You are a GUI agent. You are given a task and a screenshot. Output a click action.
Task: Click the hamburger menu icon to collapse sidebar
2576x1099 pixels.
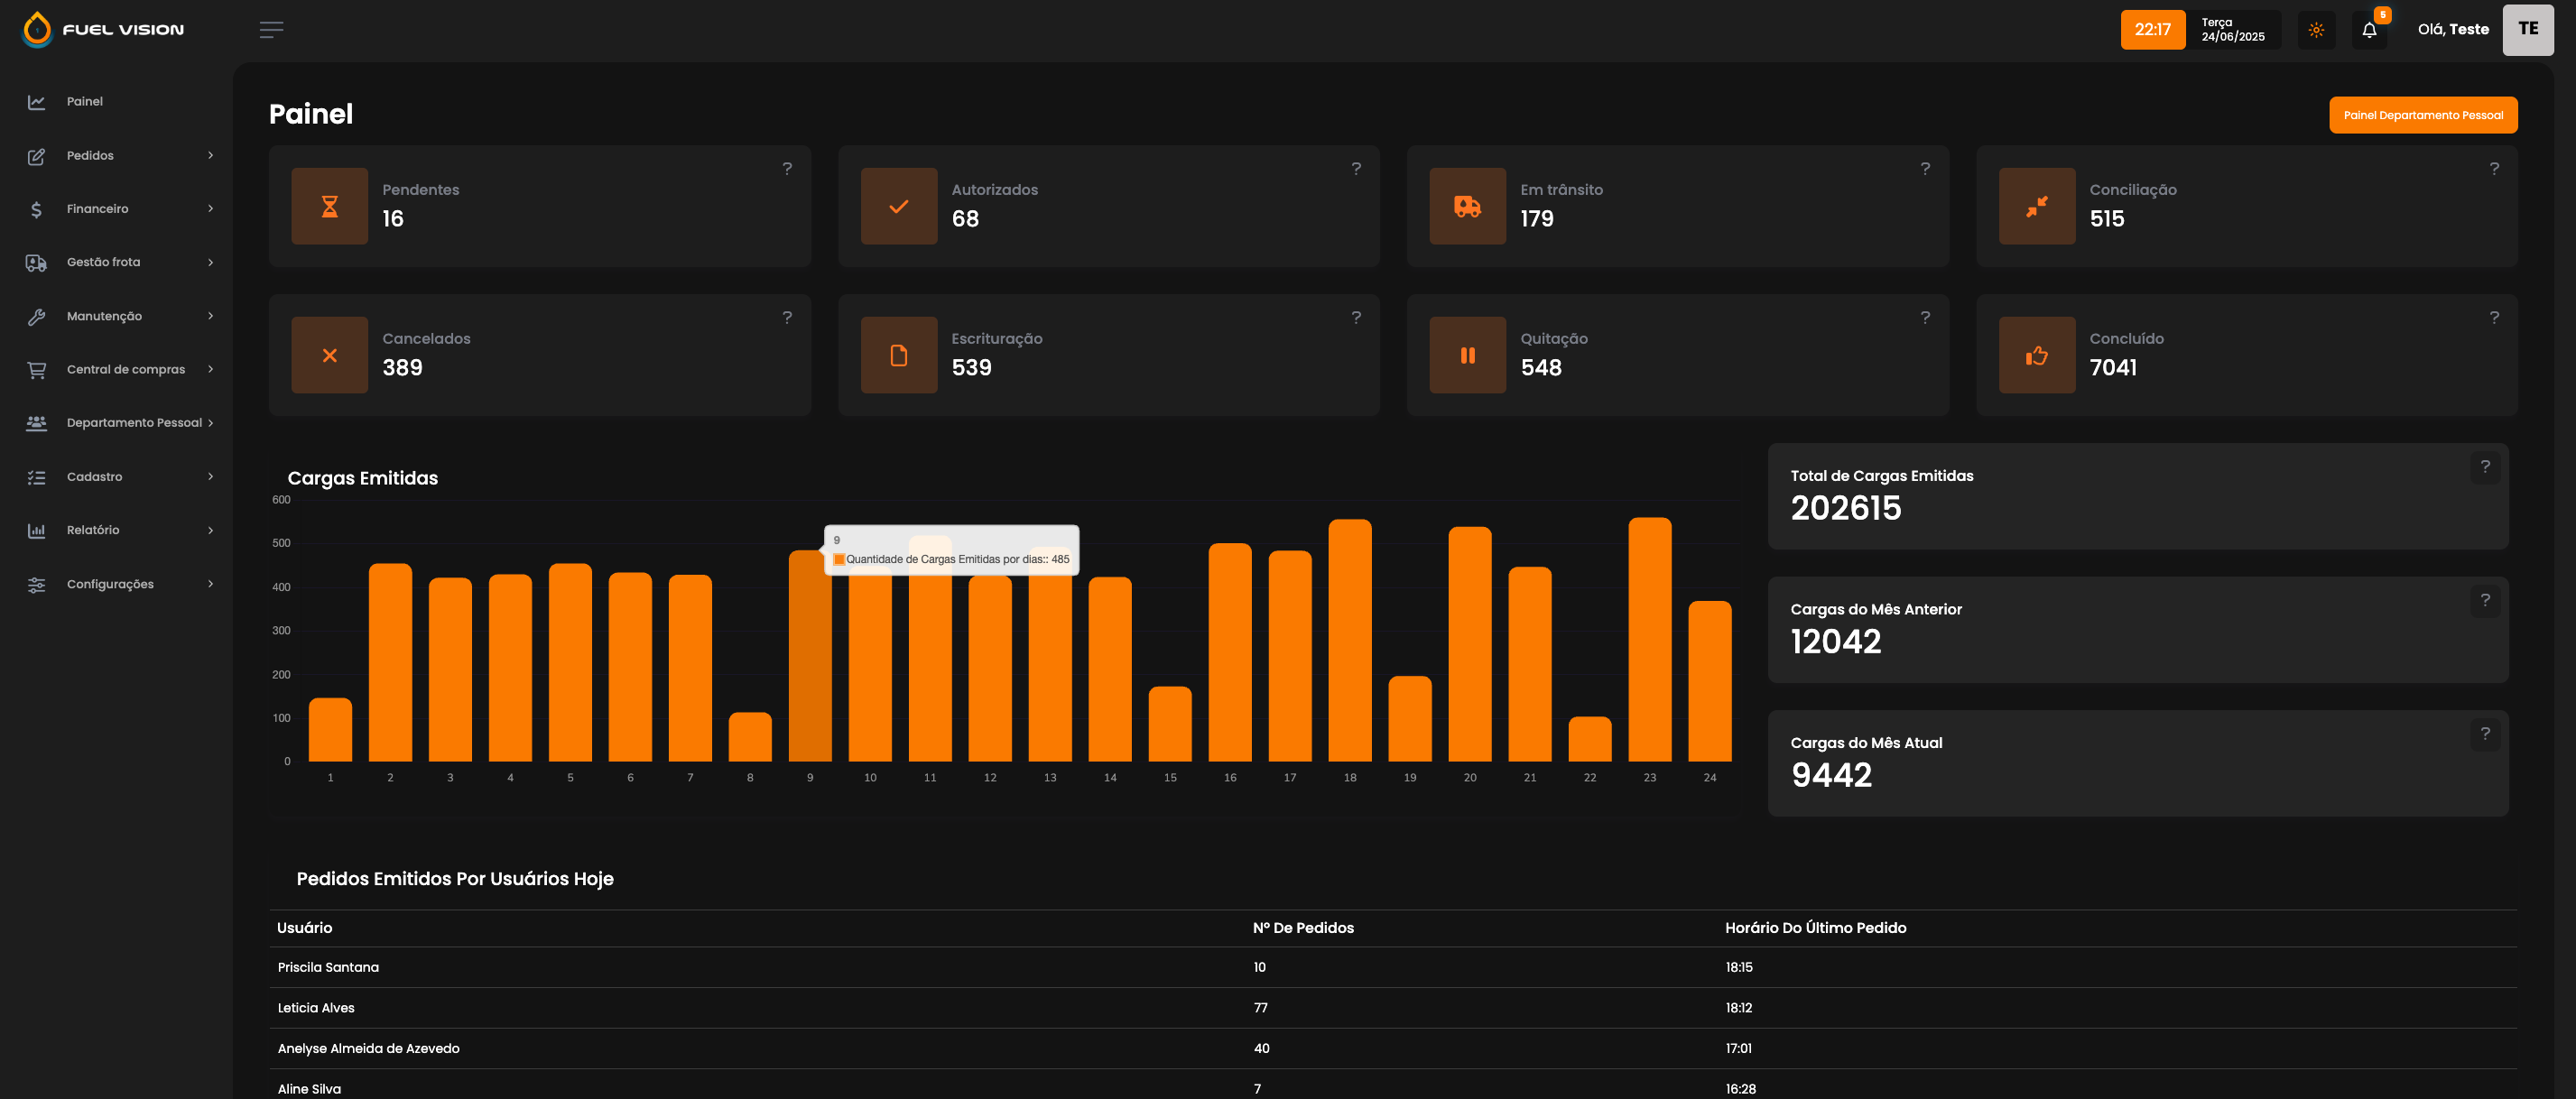[271, 30]
